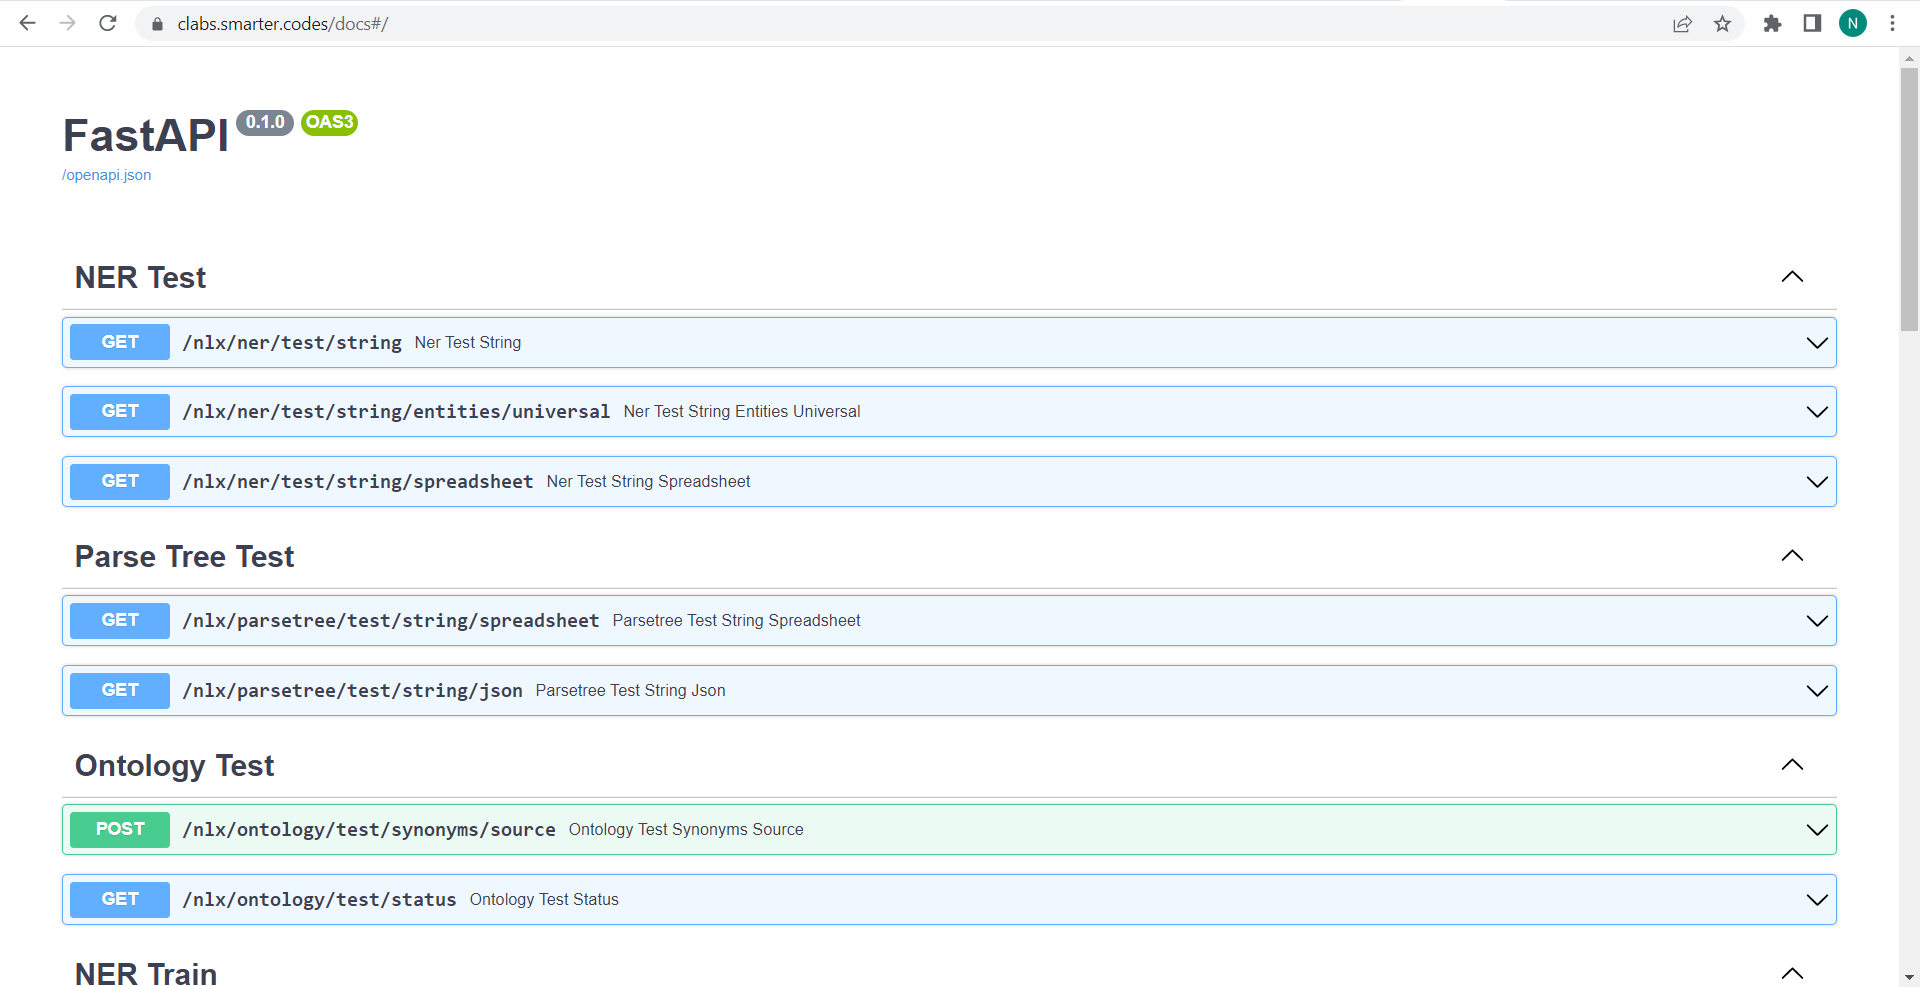This screenshot has width=1920, height=987.
Task: Click path /nlx/ontology/test/synonyms/source
Action: [x=369, y=830]
